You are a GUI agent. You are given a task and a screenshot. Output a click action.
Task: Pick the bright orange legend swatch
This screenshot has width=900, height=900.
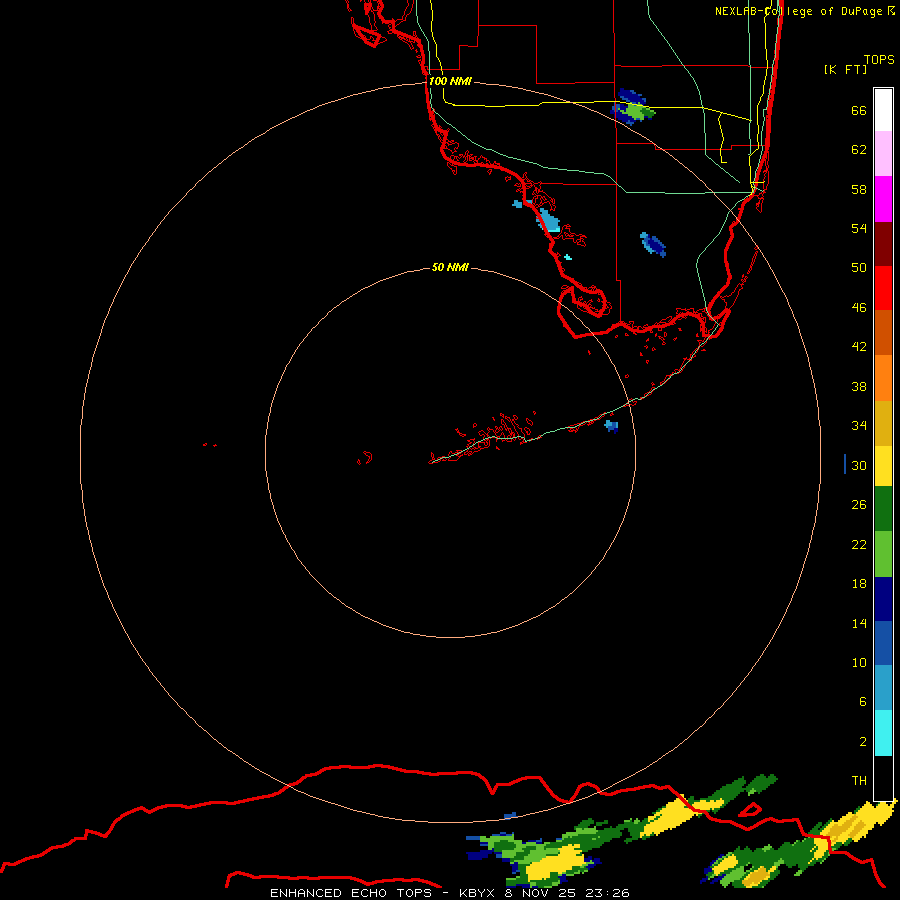tap(883, 377)
